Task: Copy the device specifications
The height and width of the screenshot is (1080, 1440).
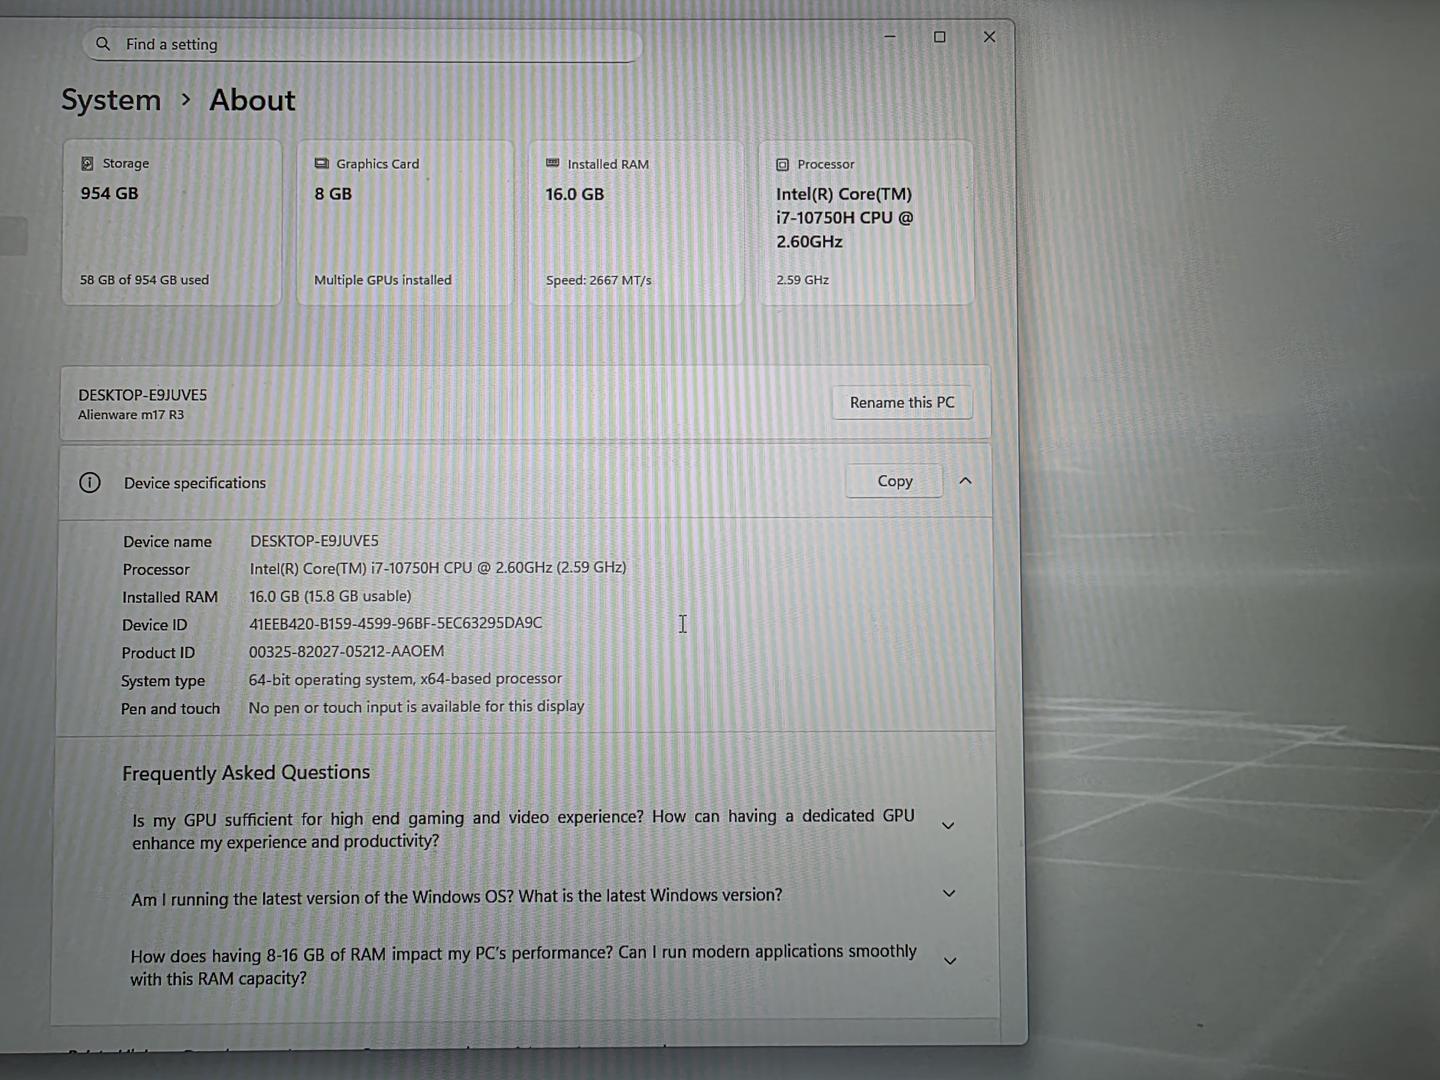Action: click(x=894, y=481)
